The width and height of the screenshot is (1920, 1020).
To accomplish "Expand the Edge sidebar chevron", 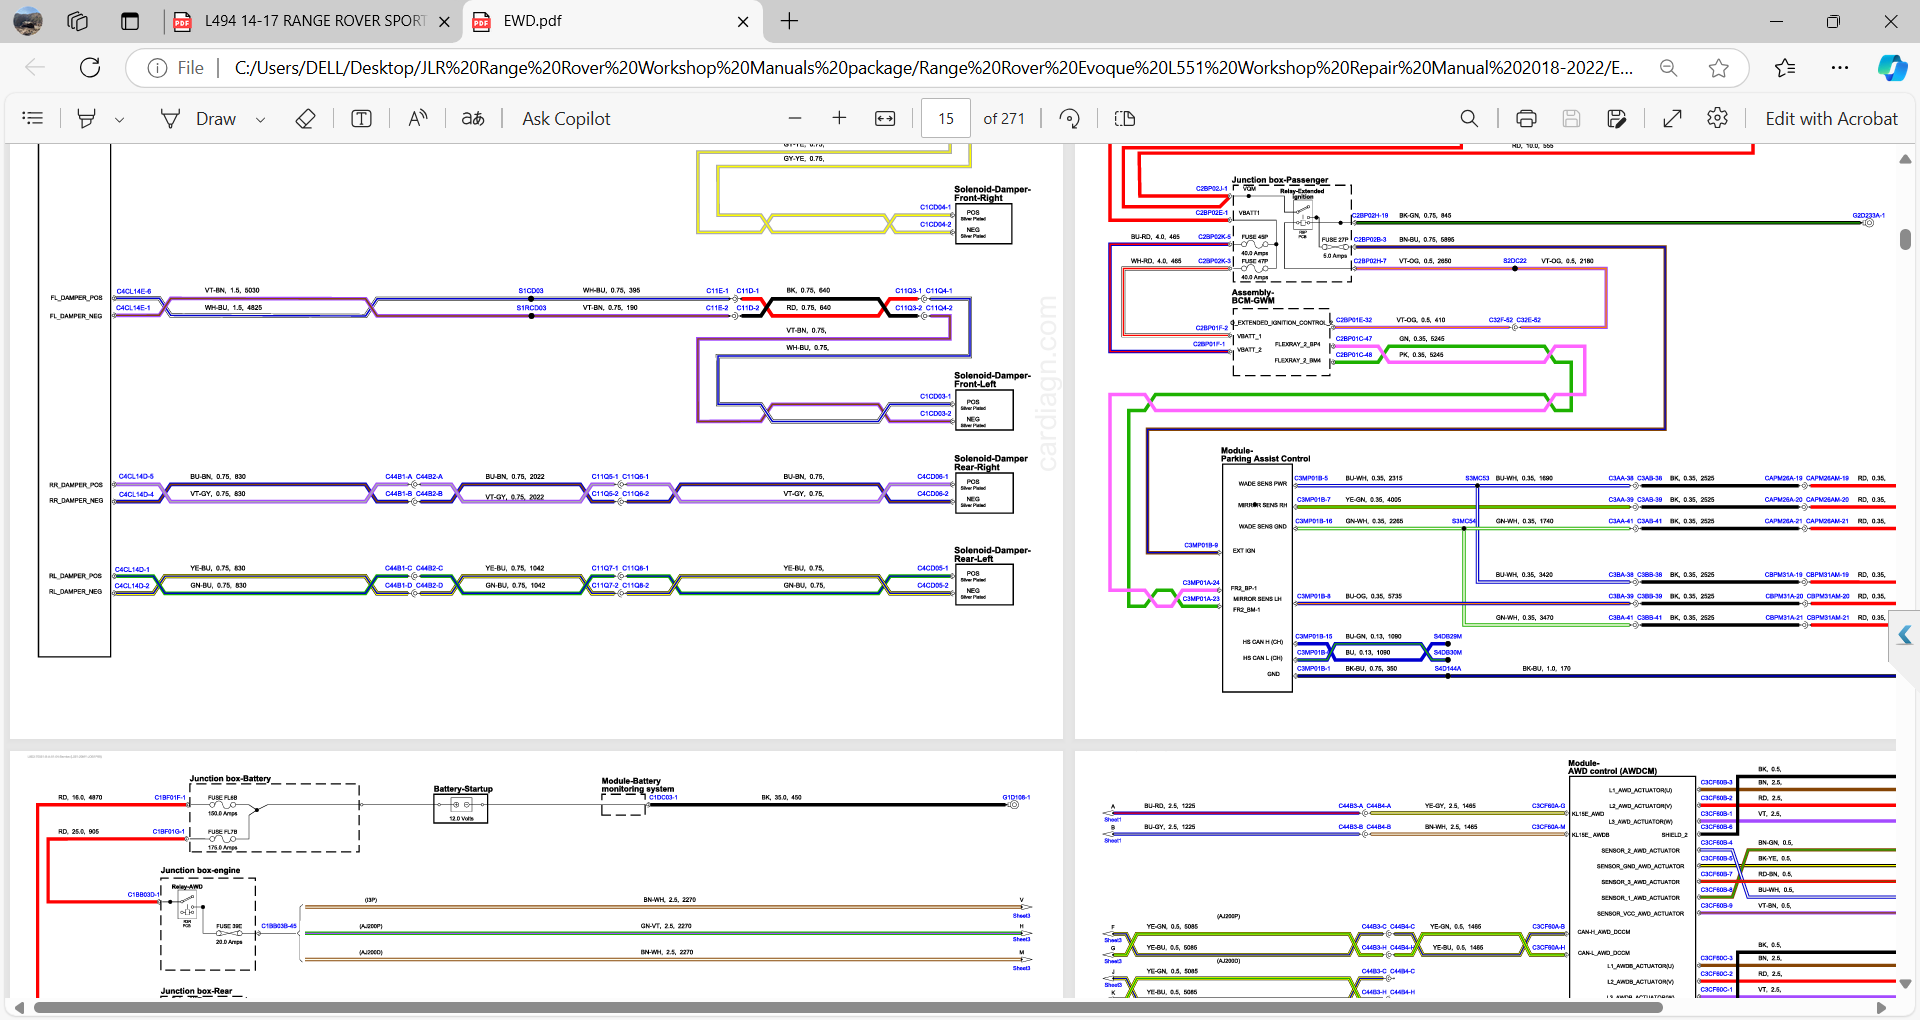I will click(x=1904, y=635).
